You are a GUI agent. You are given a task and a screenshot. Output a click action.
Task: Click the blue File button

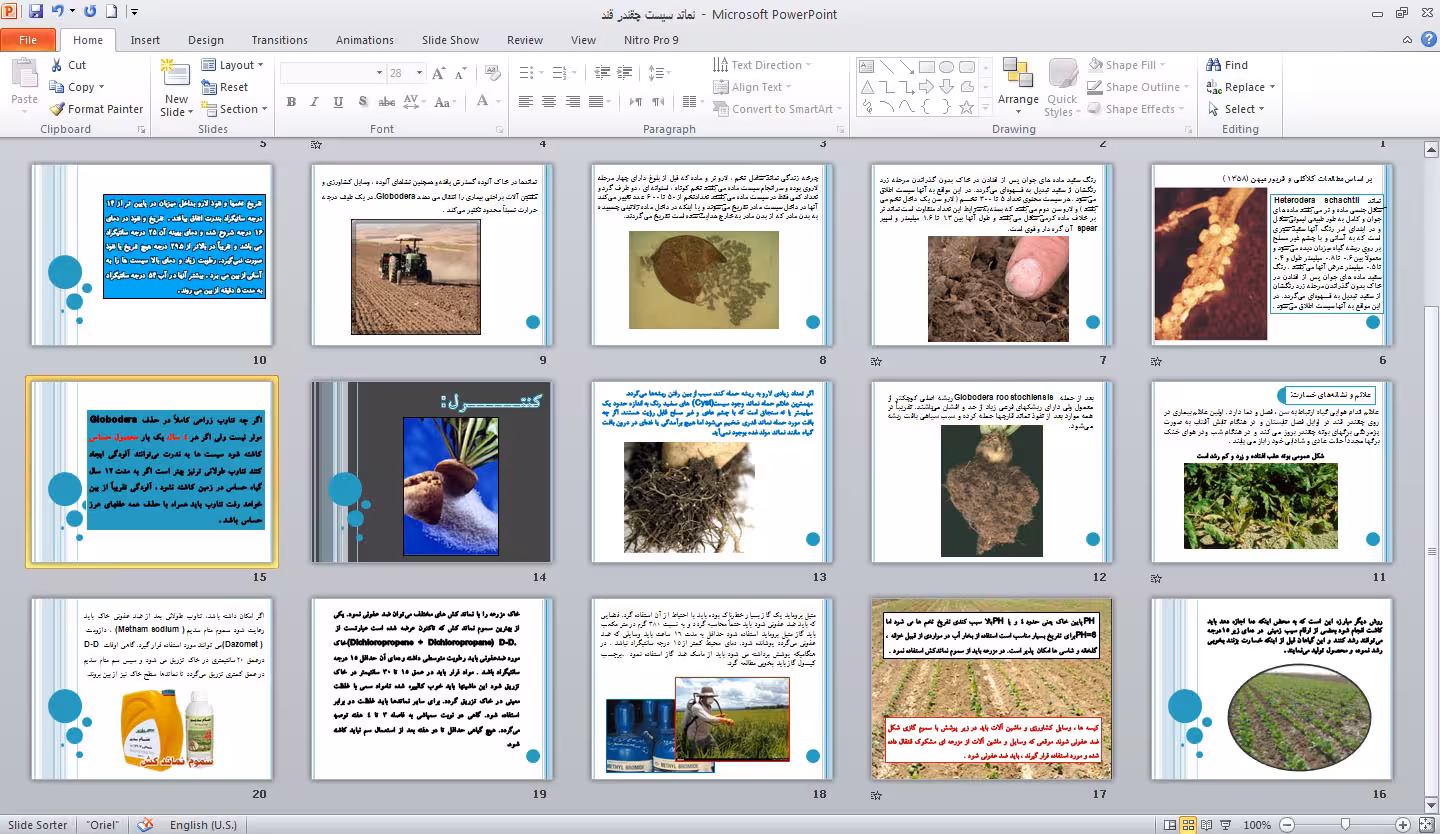pyautogui.click(x=28, y=40)
